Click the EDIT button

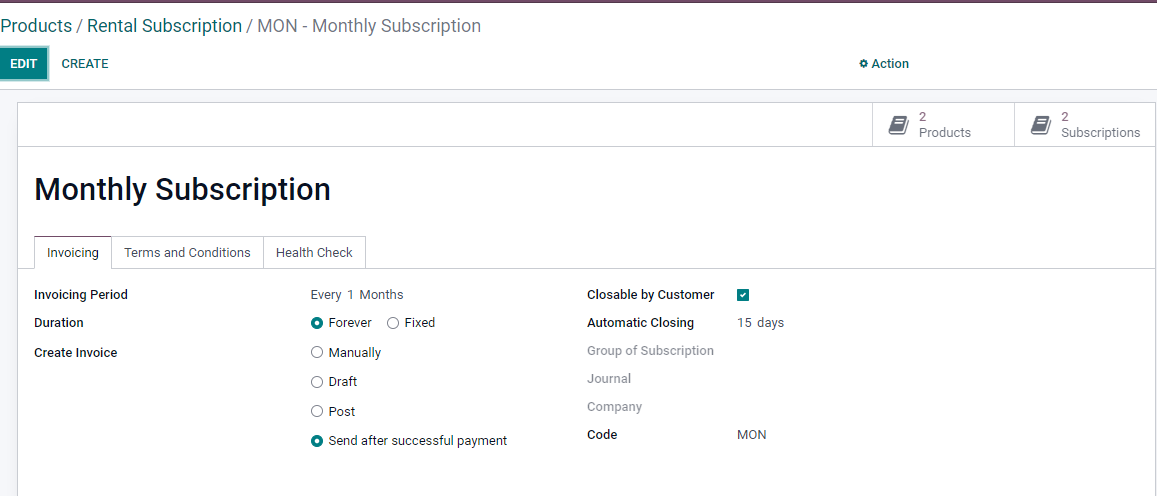tap(24, 63)
